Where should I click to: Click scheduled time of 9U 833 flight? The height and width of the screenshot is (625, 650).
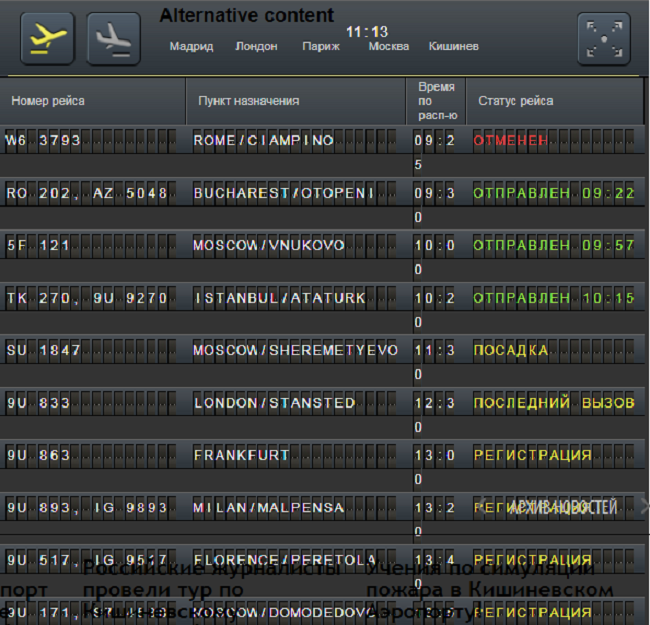(435, 414)
